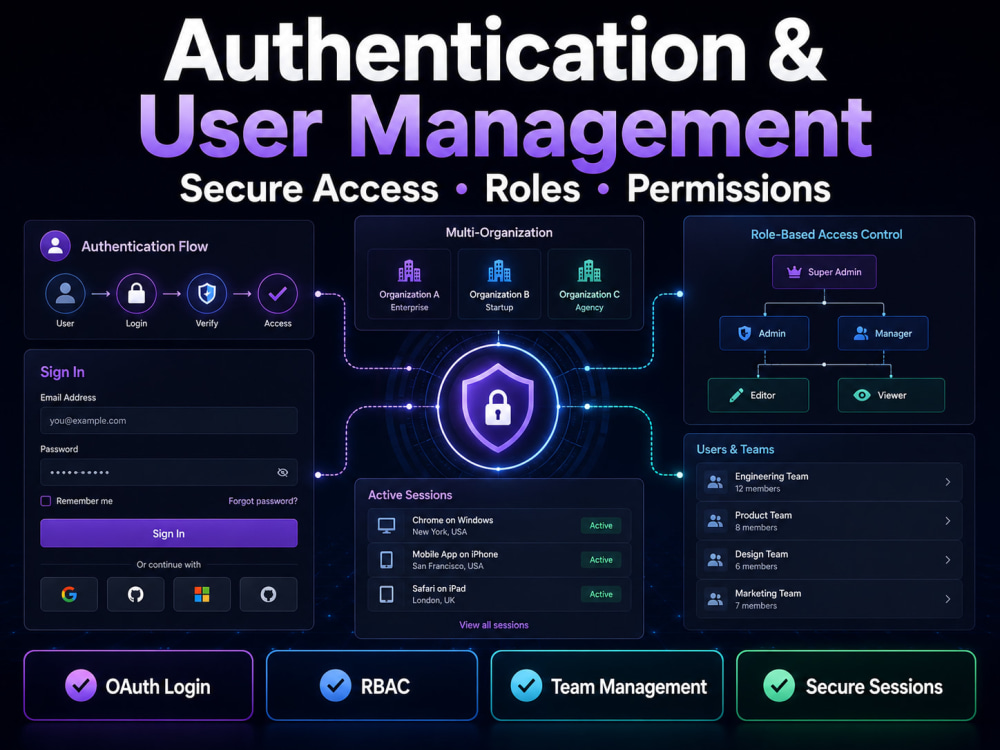The width and height of the screenshot is (1000, 750).
Task: Select the Super Admin role label
Action: [x=834, y=272]
